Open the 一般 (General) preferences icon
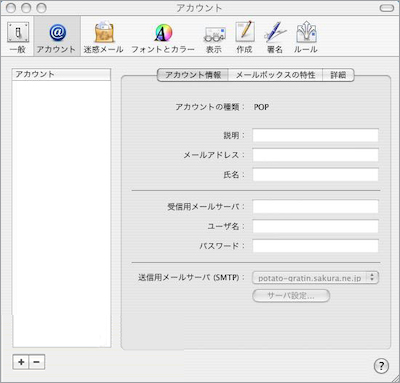This screenshot has height=383, width=400. pos(18,37)
